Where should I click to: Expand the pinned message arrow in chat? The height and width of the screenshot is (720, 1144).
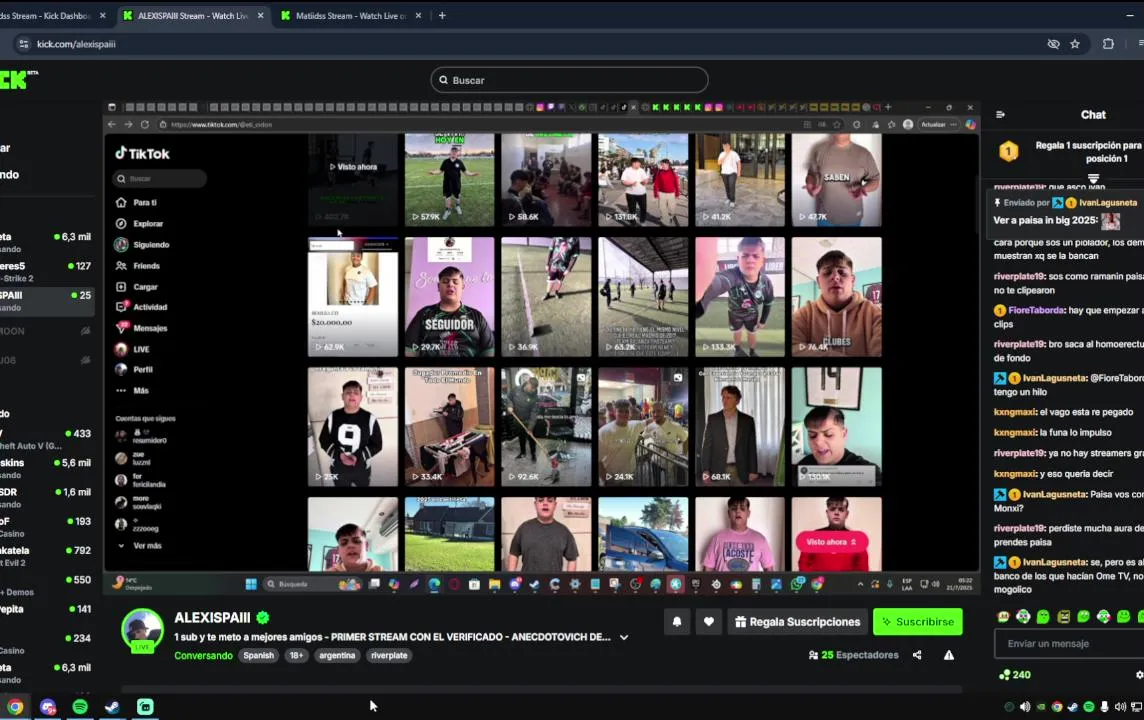click(x=1093, y=178)
